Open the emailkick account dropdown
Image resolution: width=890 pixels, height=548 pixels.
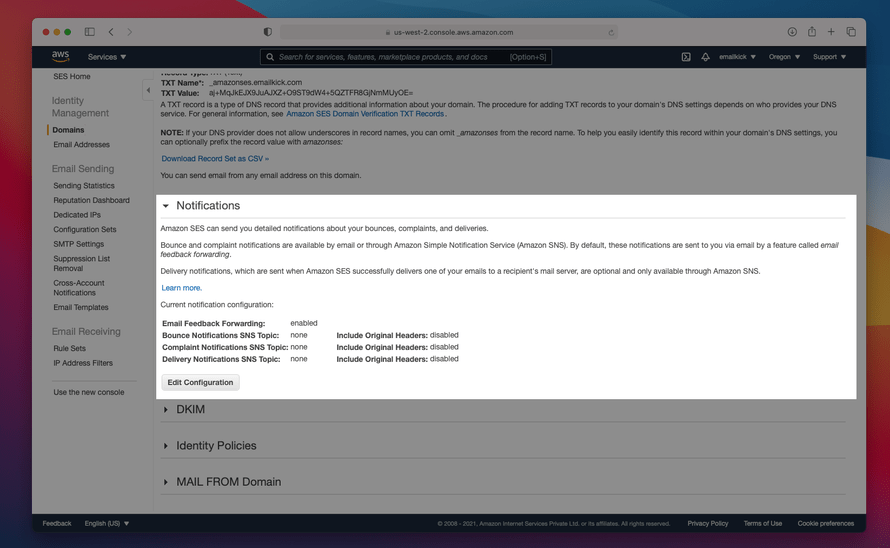point(737,57)
